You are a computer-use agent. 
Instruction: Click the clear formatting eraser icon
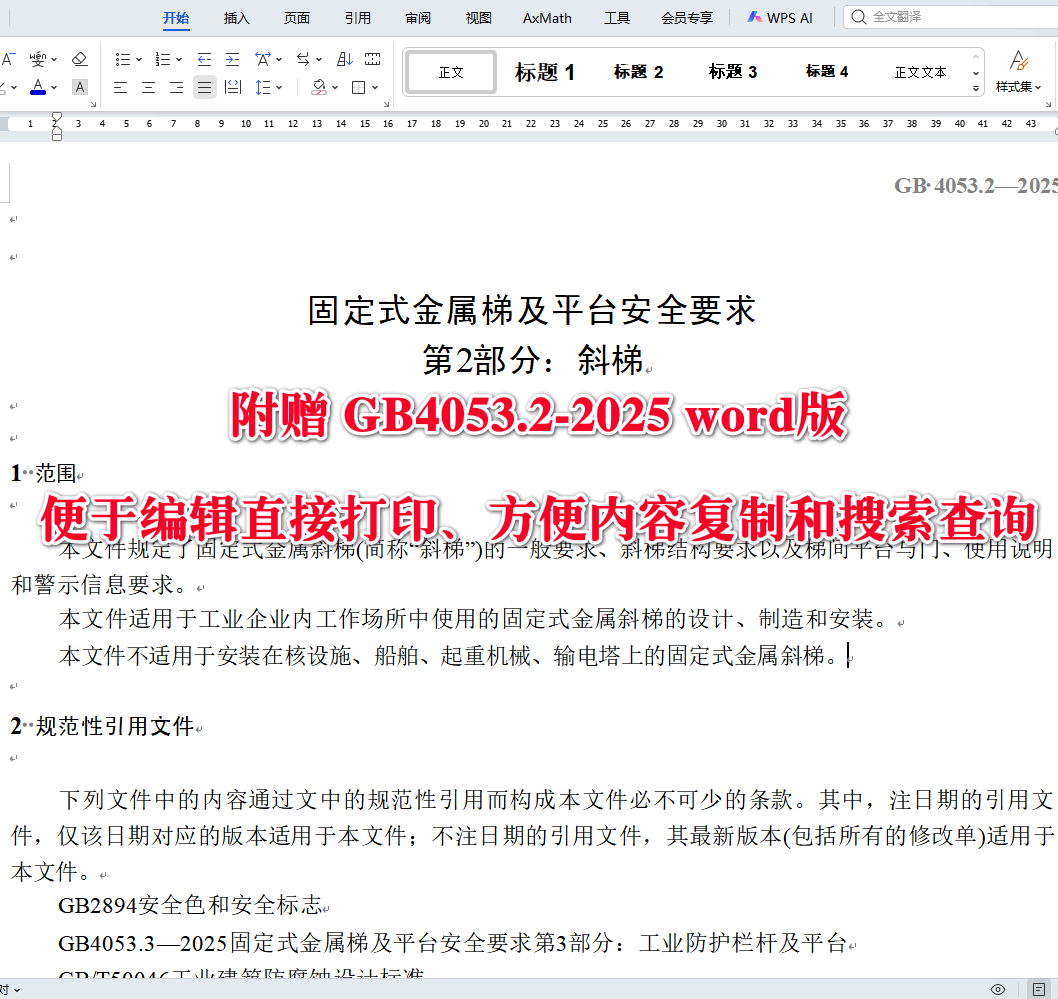tap(80, 59)
